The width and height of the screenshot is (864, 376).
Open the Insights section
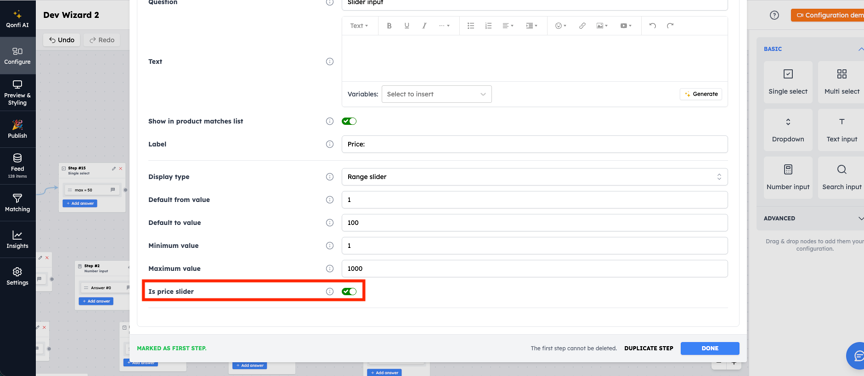pyautogui.click(x=18, y=239)
